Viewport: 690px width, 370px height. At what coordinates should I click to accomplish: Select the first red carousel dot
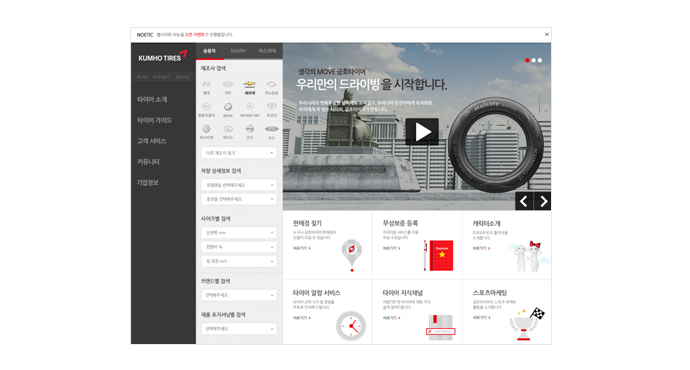[527, 60]
